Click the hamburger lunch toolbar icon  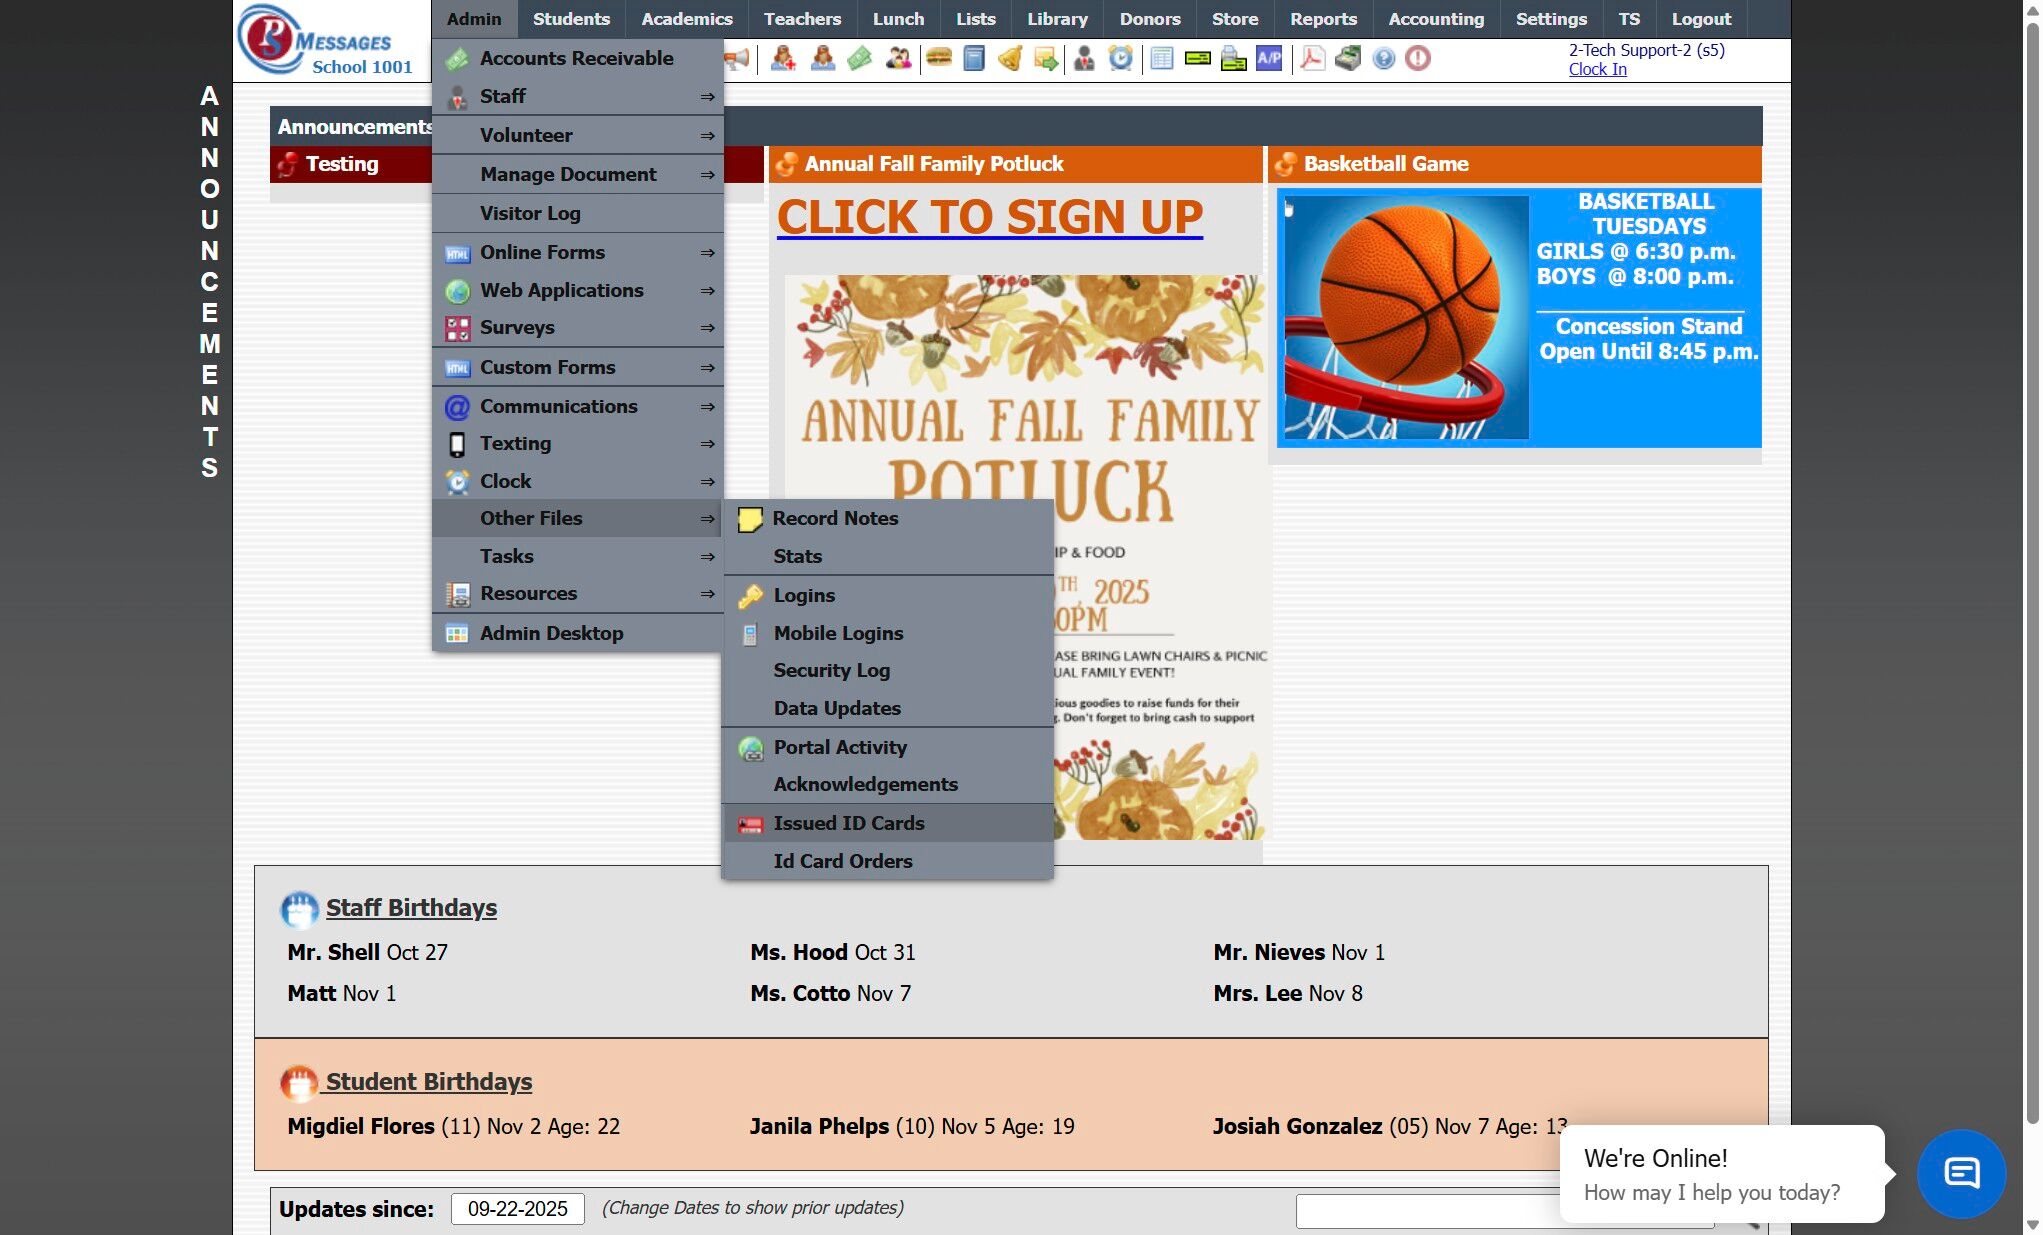pyautogui.click(x=938, y=59)
